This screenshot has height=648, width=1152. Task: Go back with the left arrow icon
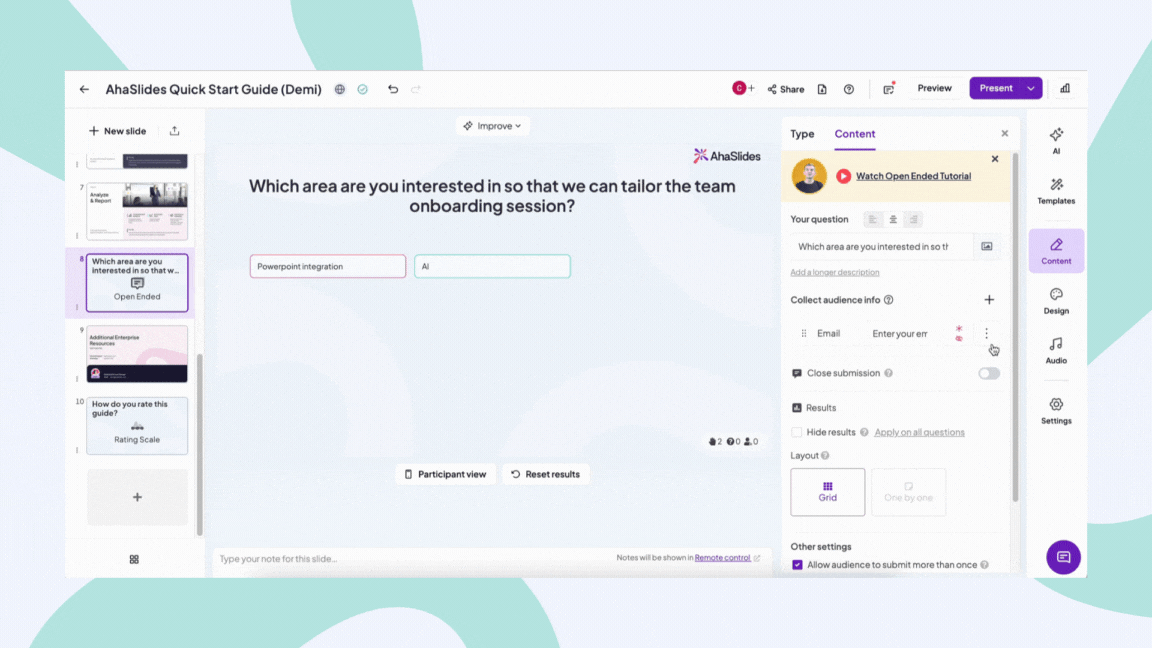[84, 89]
